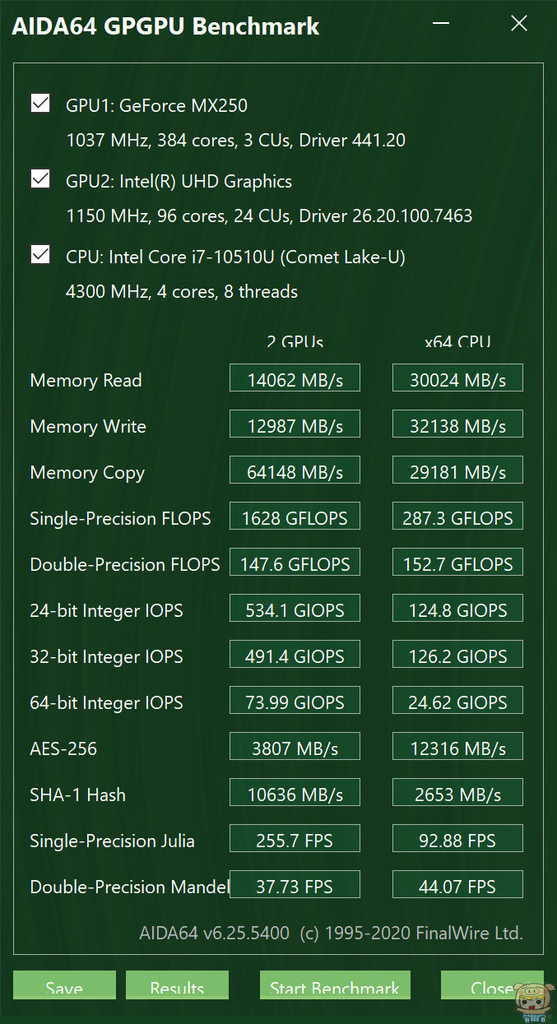Click the Close button at bottom
The height and width of the screenshot is (1024, 557).
pyautogui.click(x=492, y=986)
